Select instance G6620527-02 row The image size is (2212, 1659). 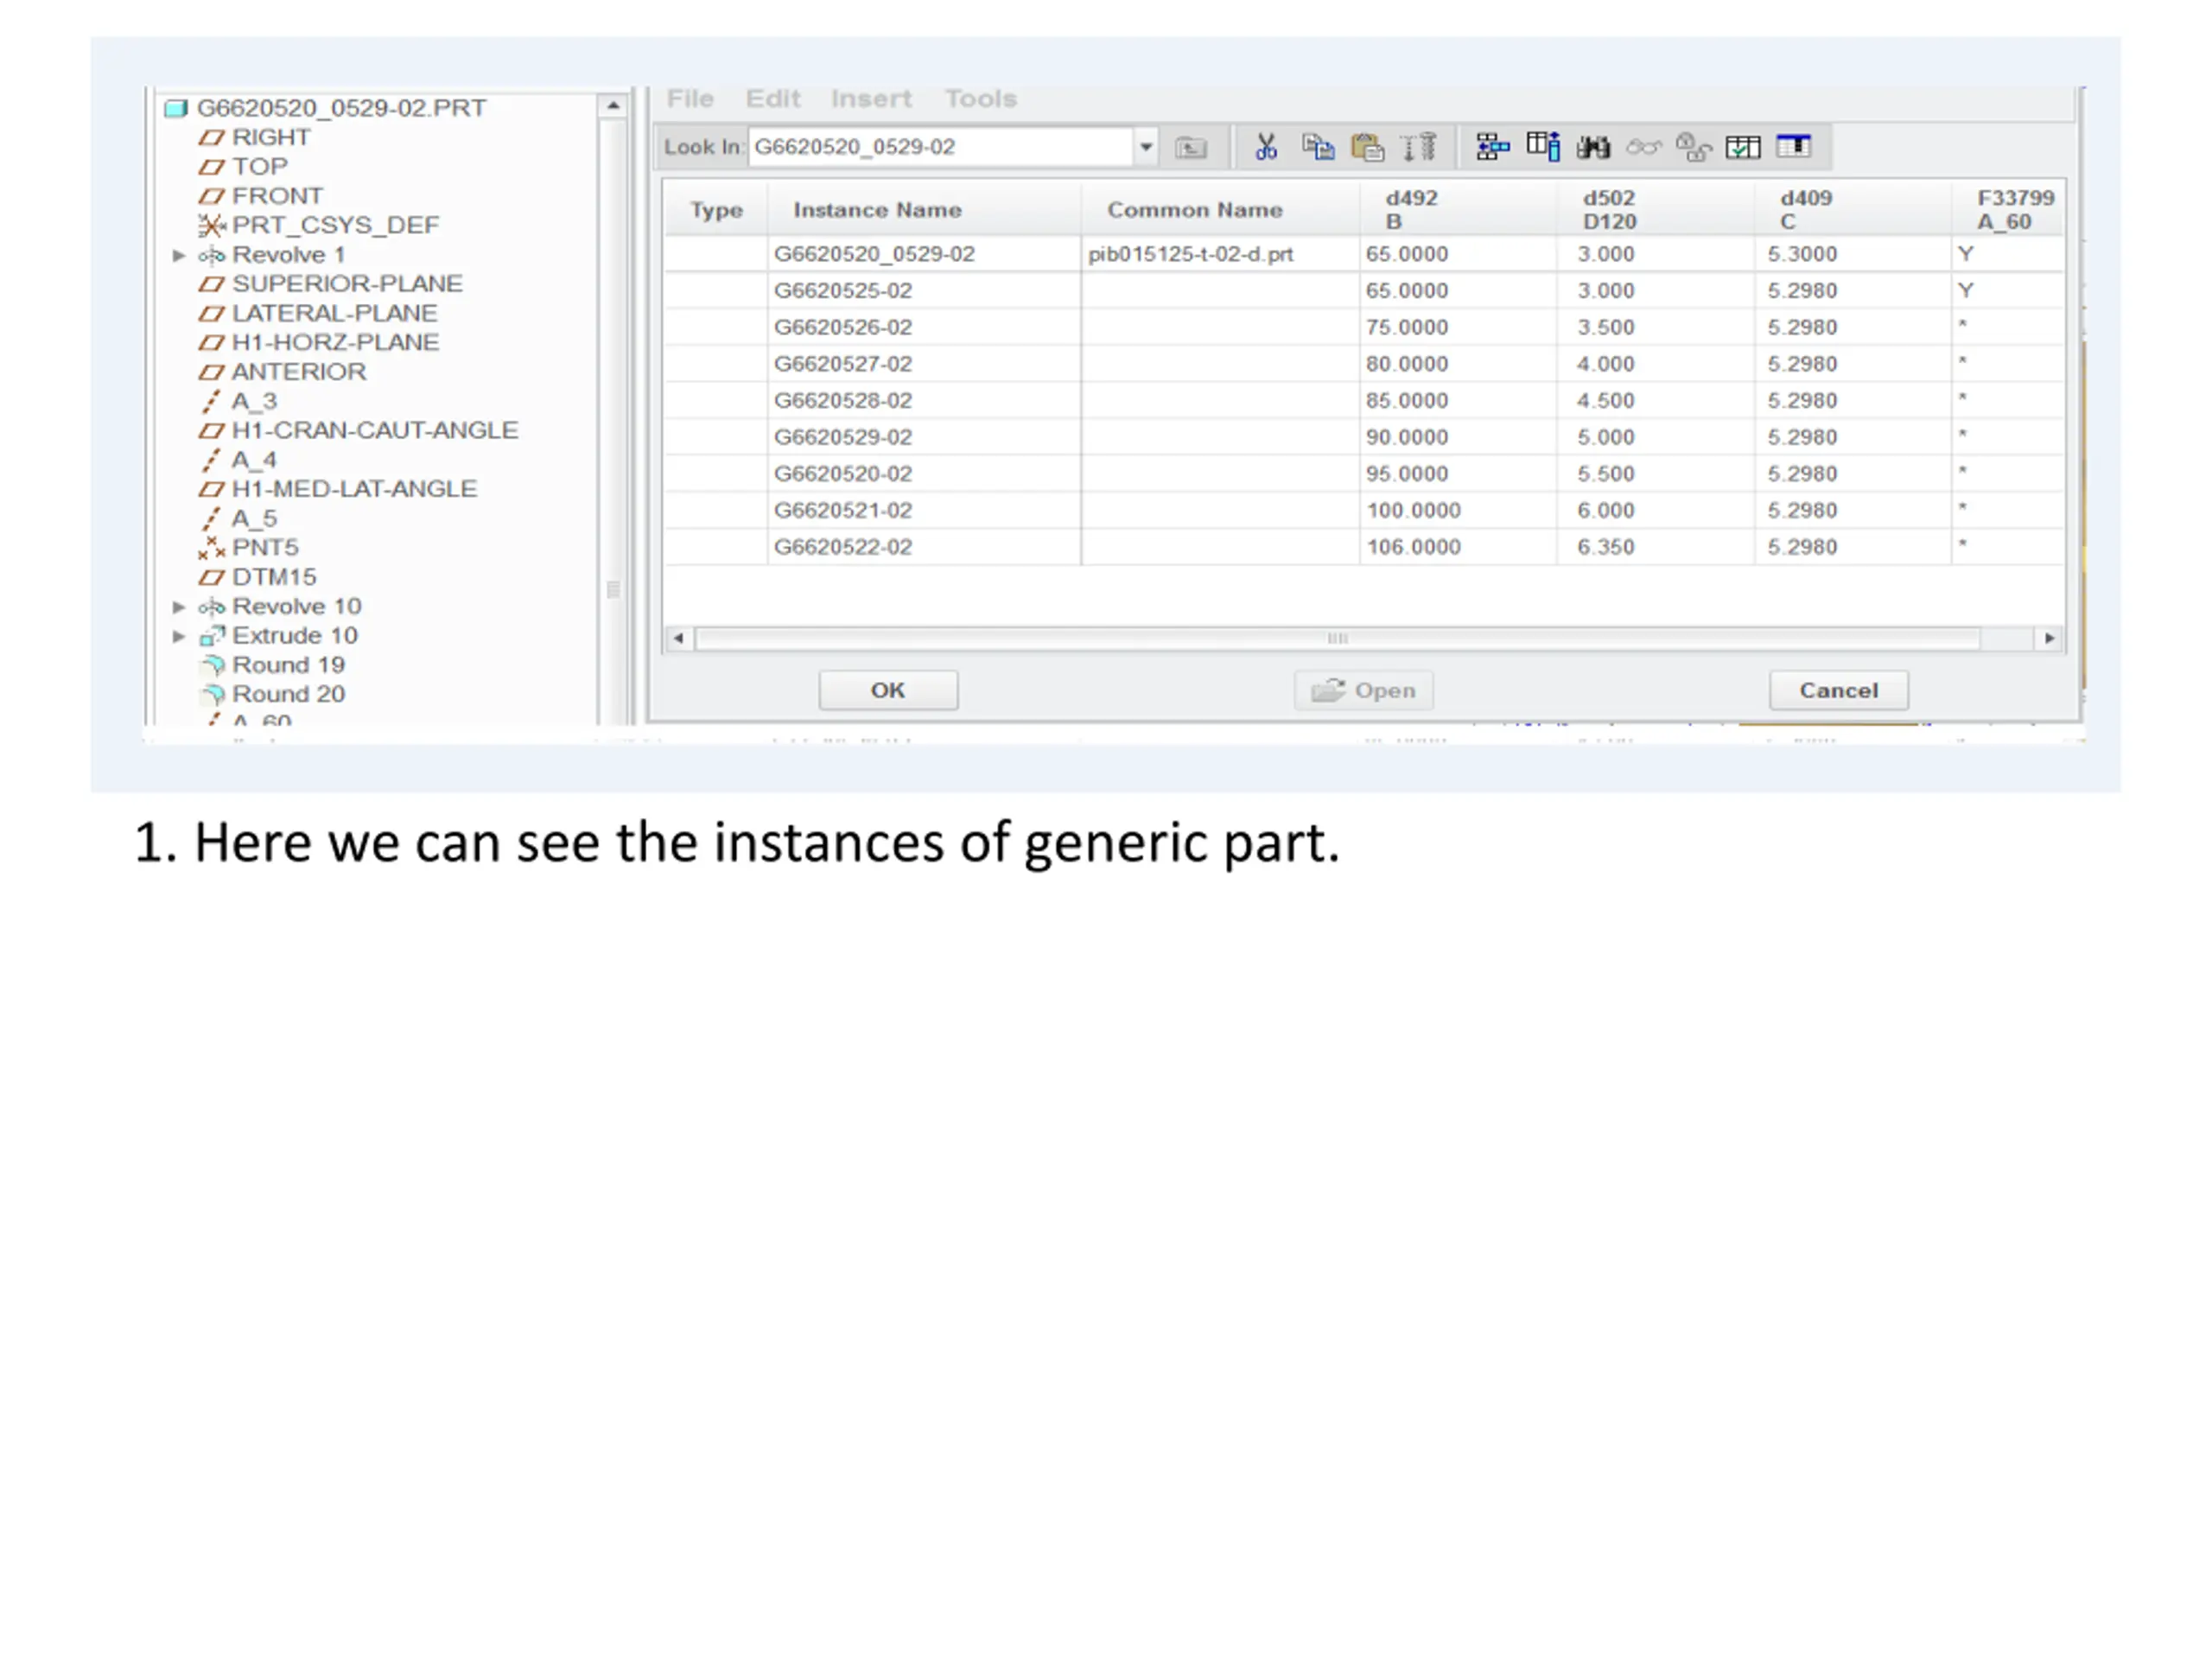pos(1365,364)
